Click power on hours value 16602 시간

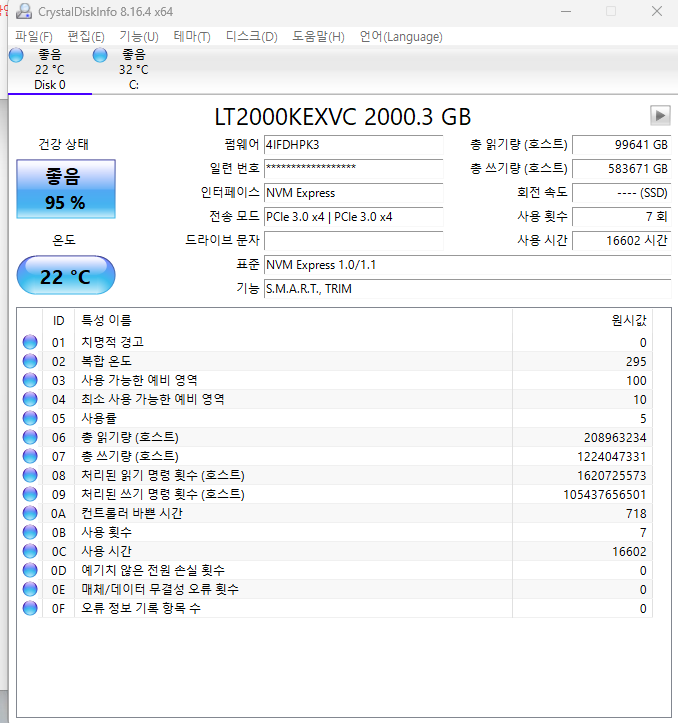click(x=621, y=241)
